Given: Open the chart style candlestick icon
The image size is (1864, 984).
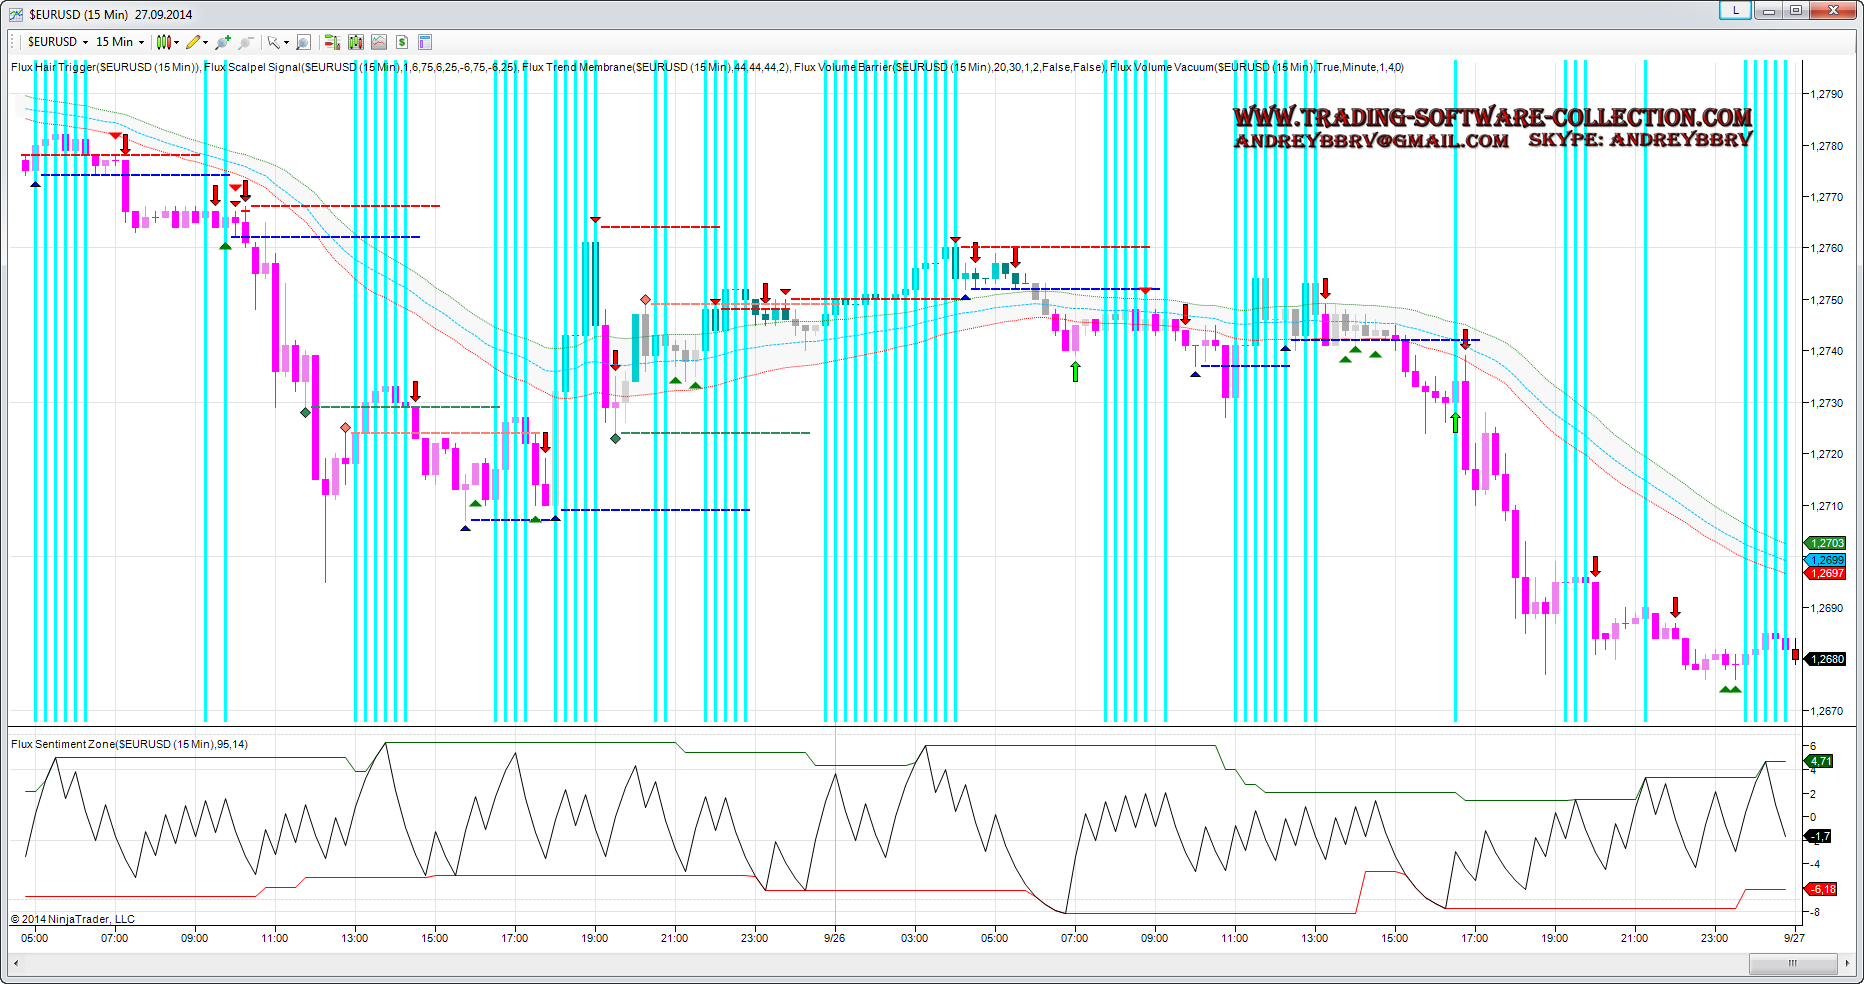Looking at the screenshot, I should [164, 42].
